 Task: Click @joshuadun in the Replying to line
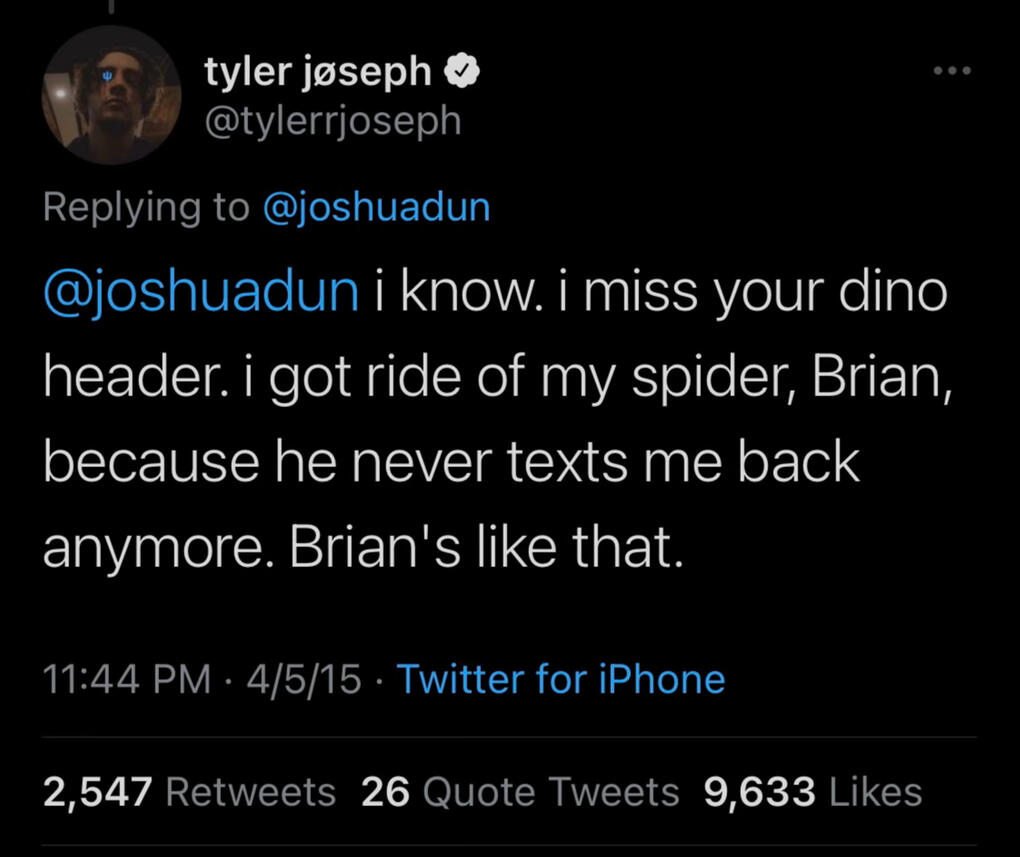376,207
